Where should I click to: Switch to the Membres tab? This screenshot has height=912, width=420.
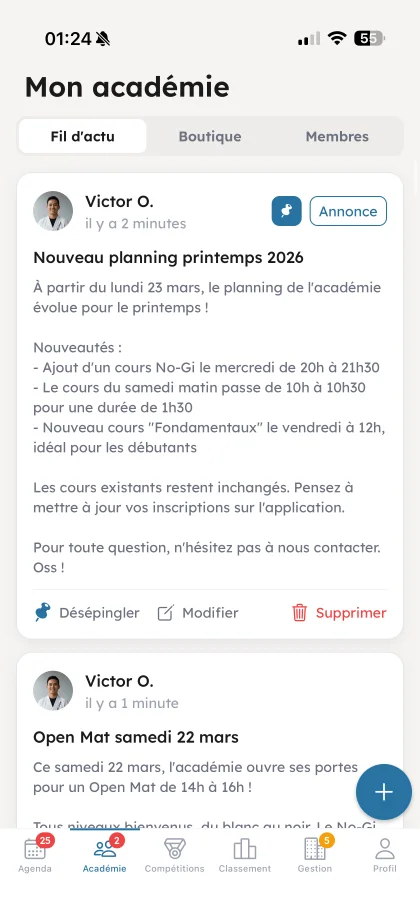tap(337, 137)
